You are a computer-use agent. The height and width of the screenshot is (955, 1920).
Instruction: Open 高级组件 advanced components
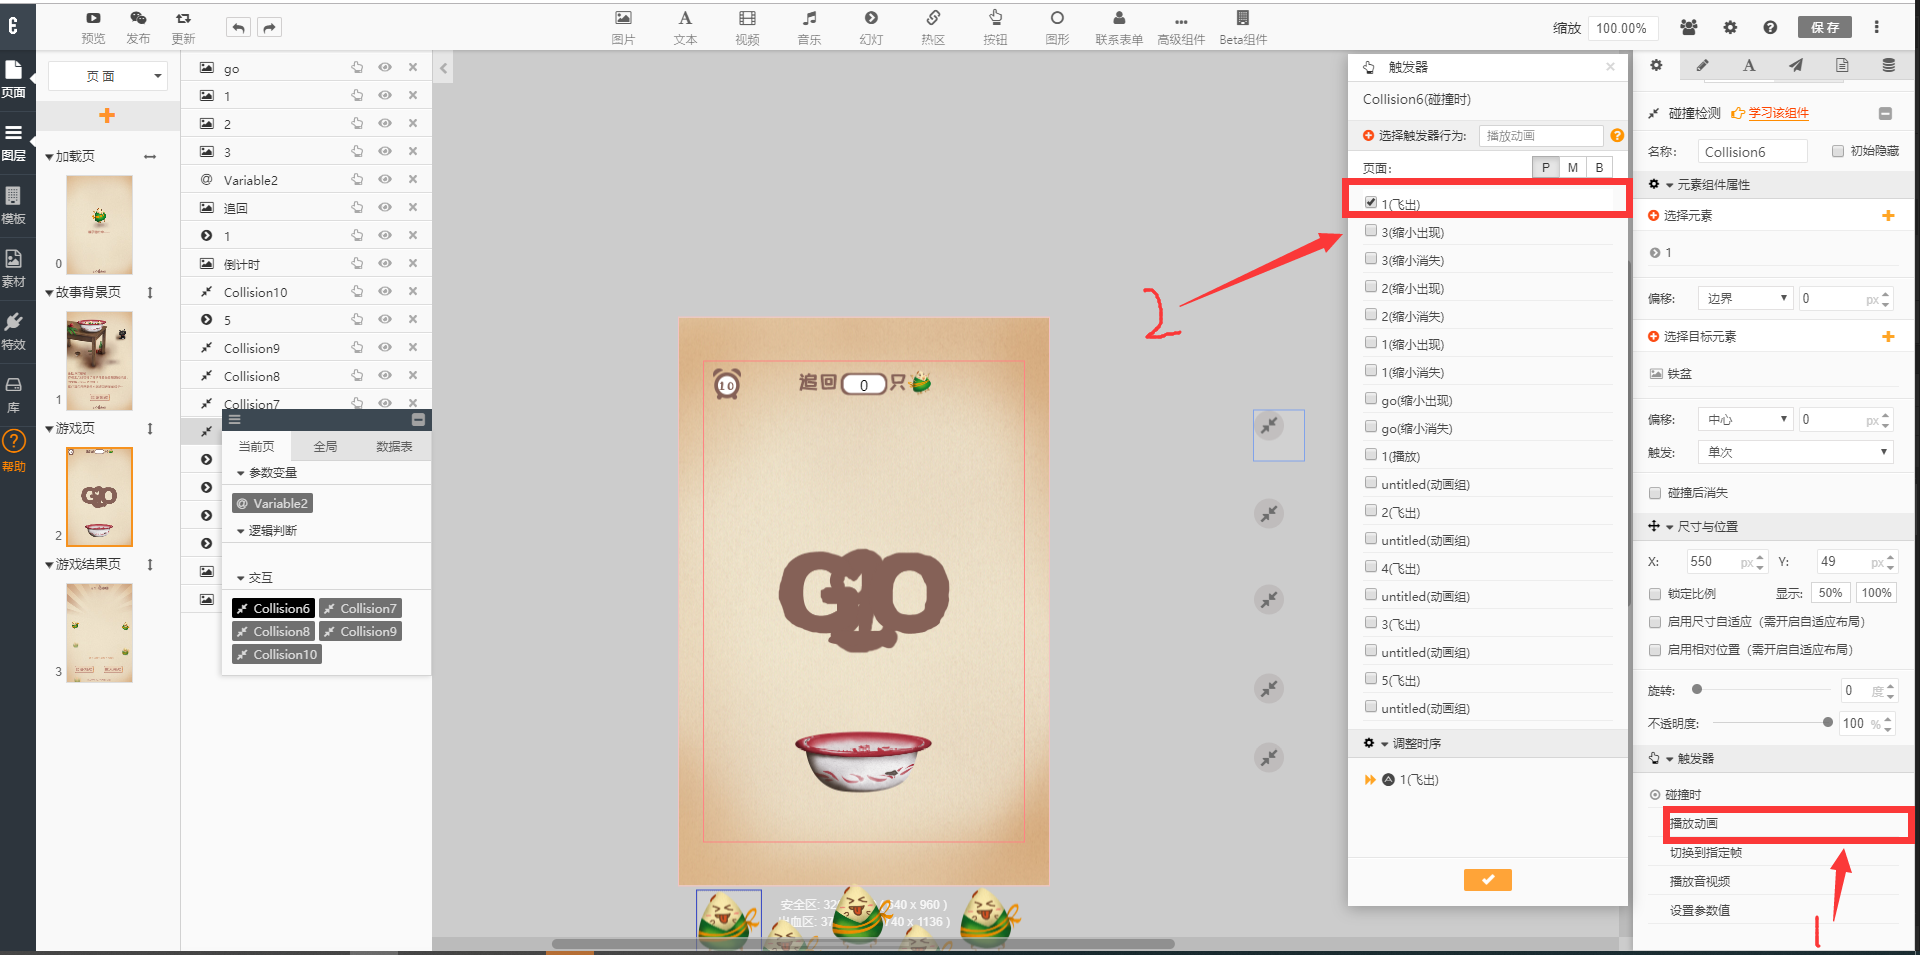(1181, 27)
